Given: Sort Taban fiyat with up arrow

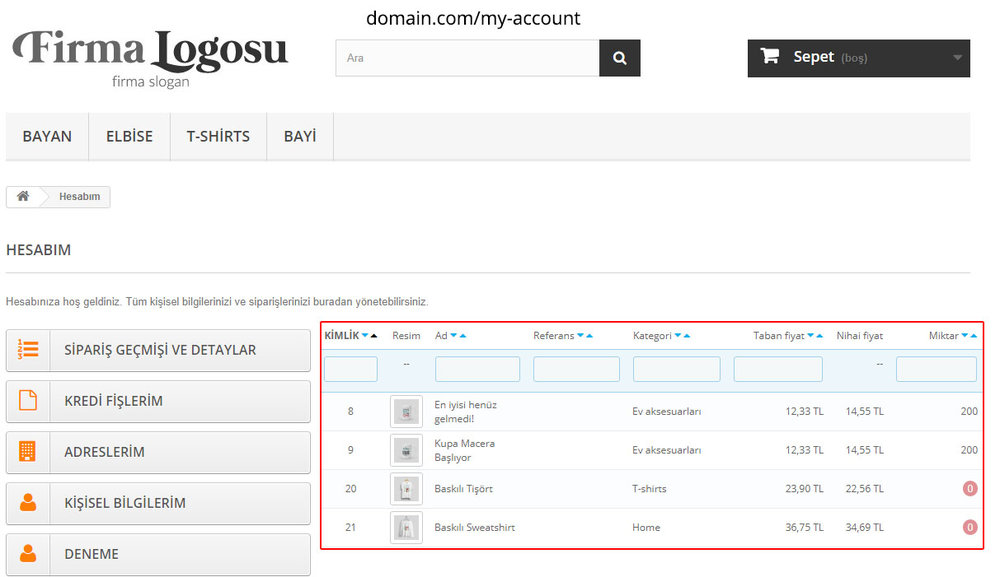Looking at the screenshot, I should (820, 335).
